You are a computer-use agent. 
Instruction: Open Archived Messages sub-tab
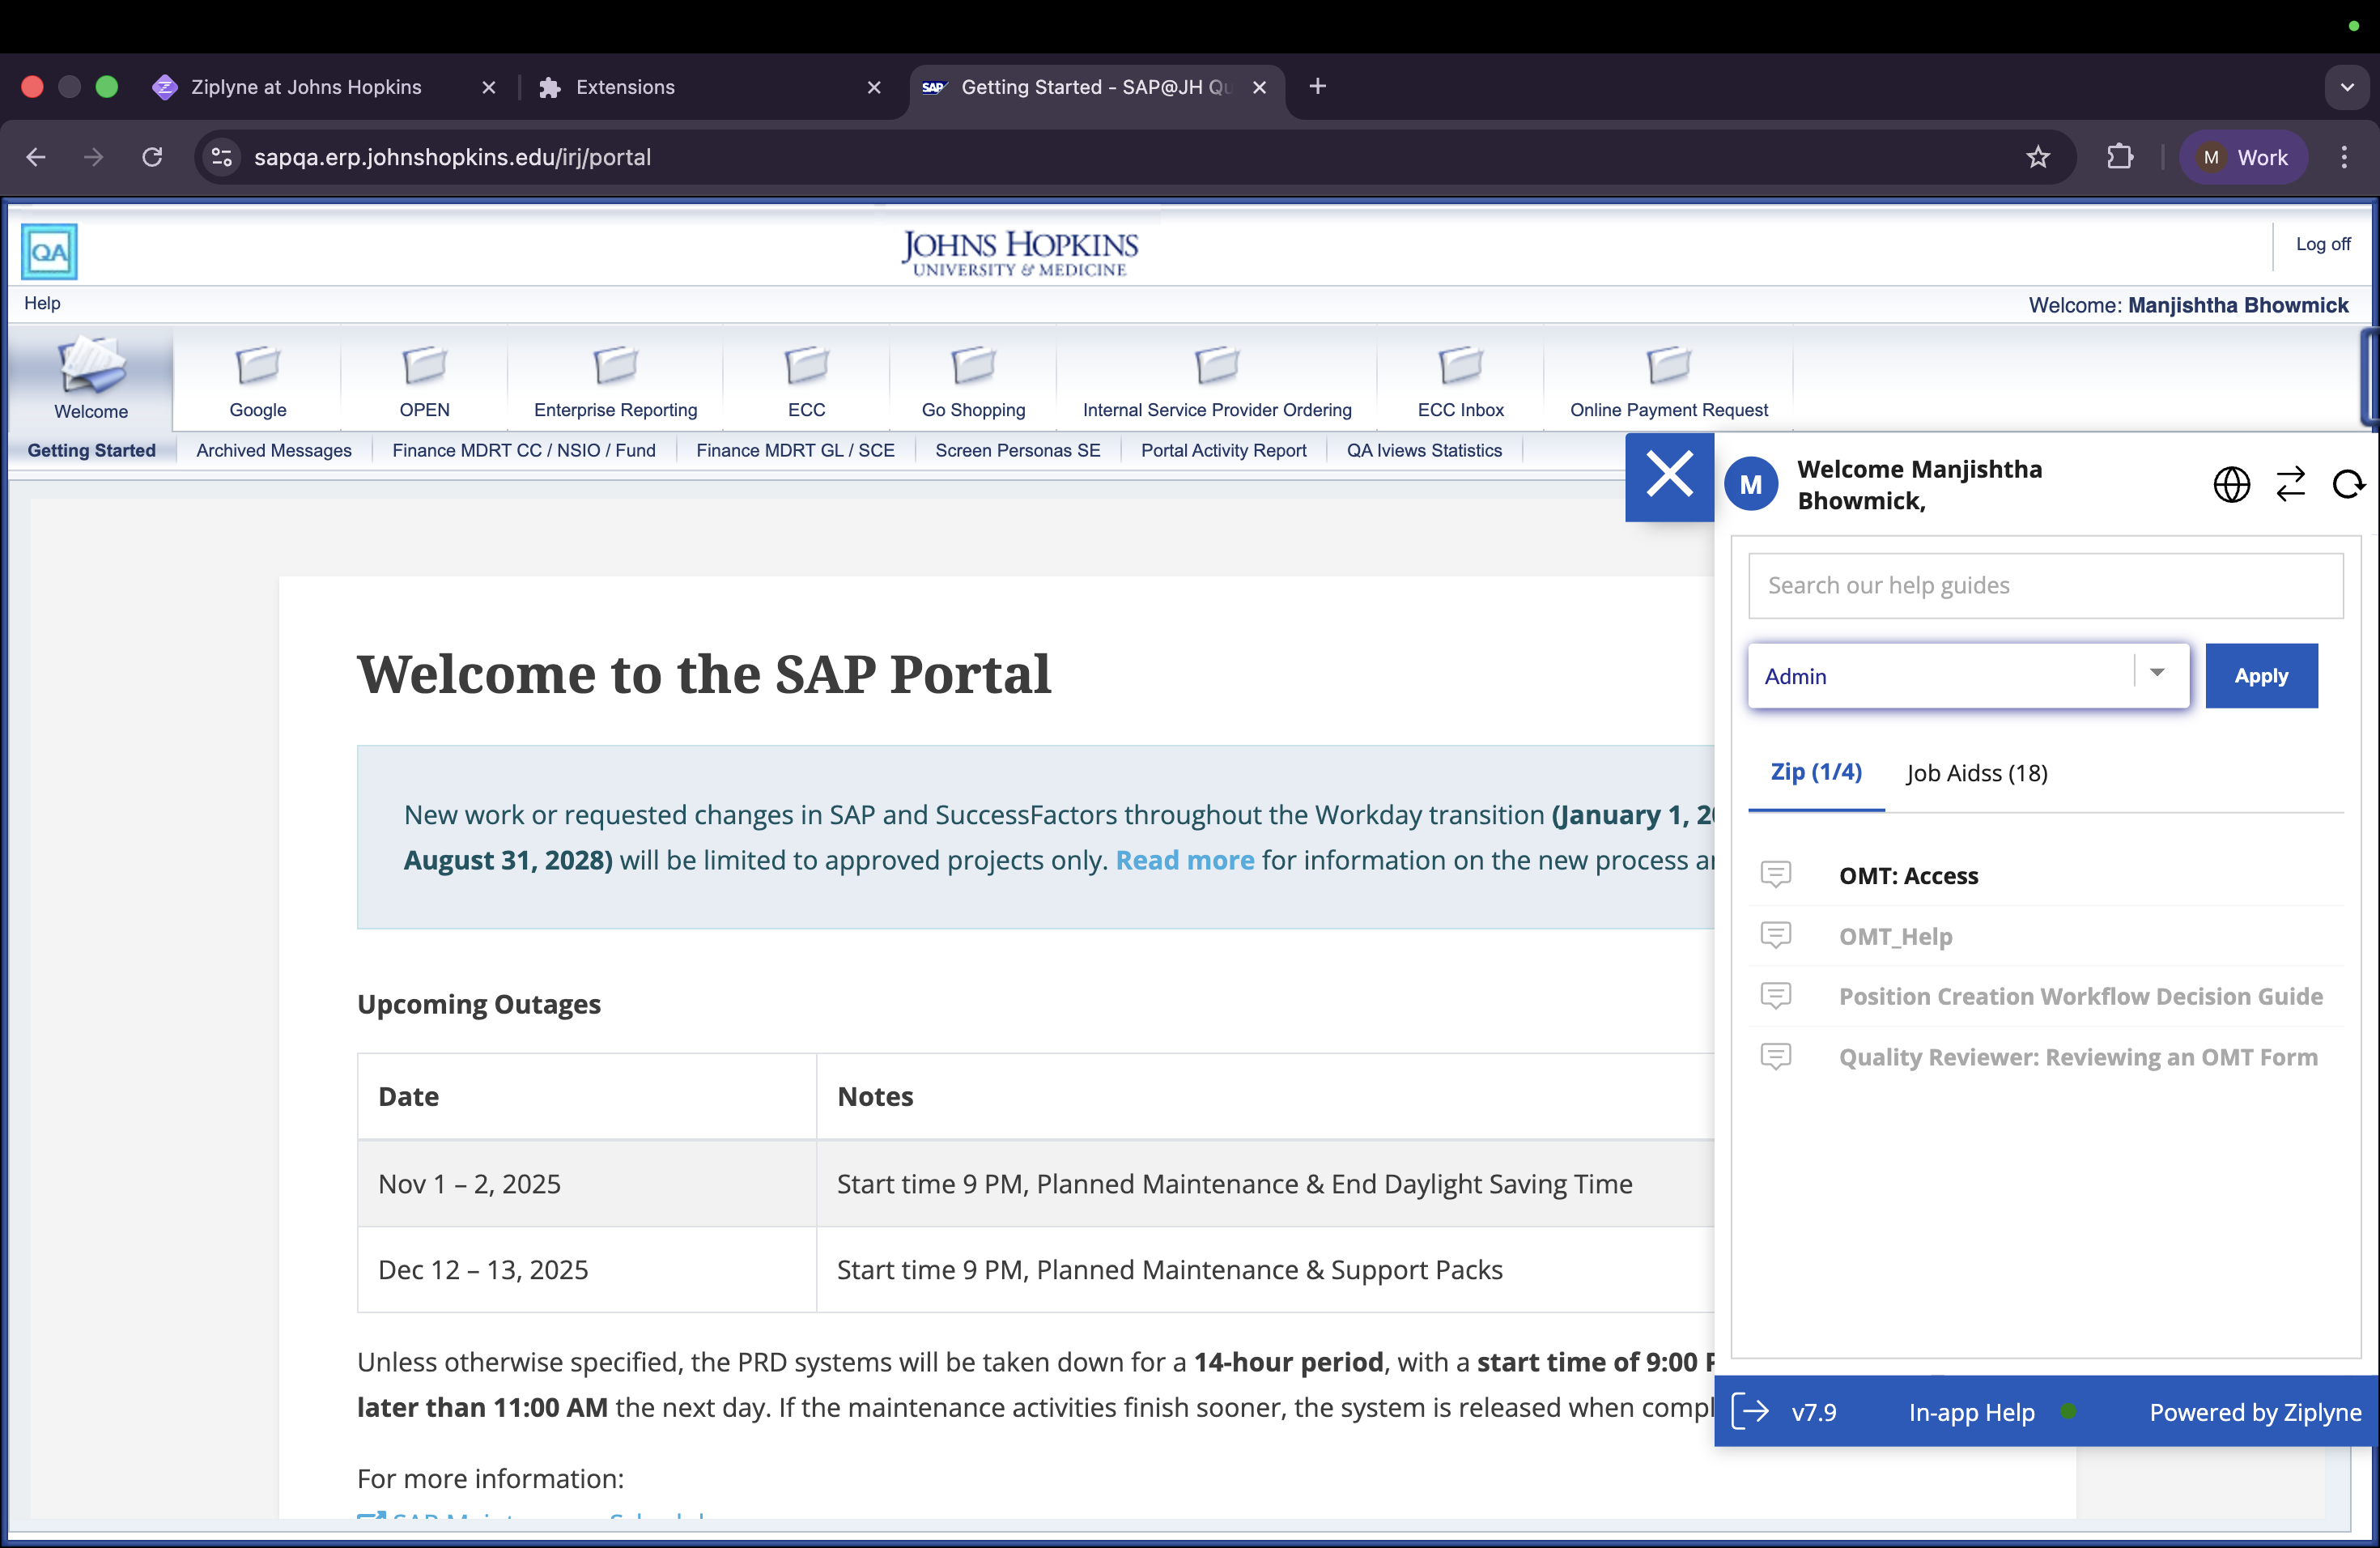pyautogui.click(x=274, y=451)
